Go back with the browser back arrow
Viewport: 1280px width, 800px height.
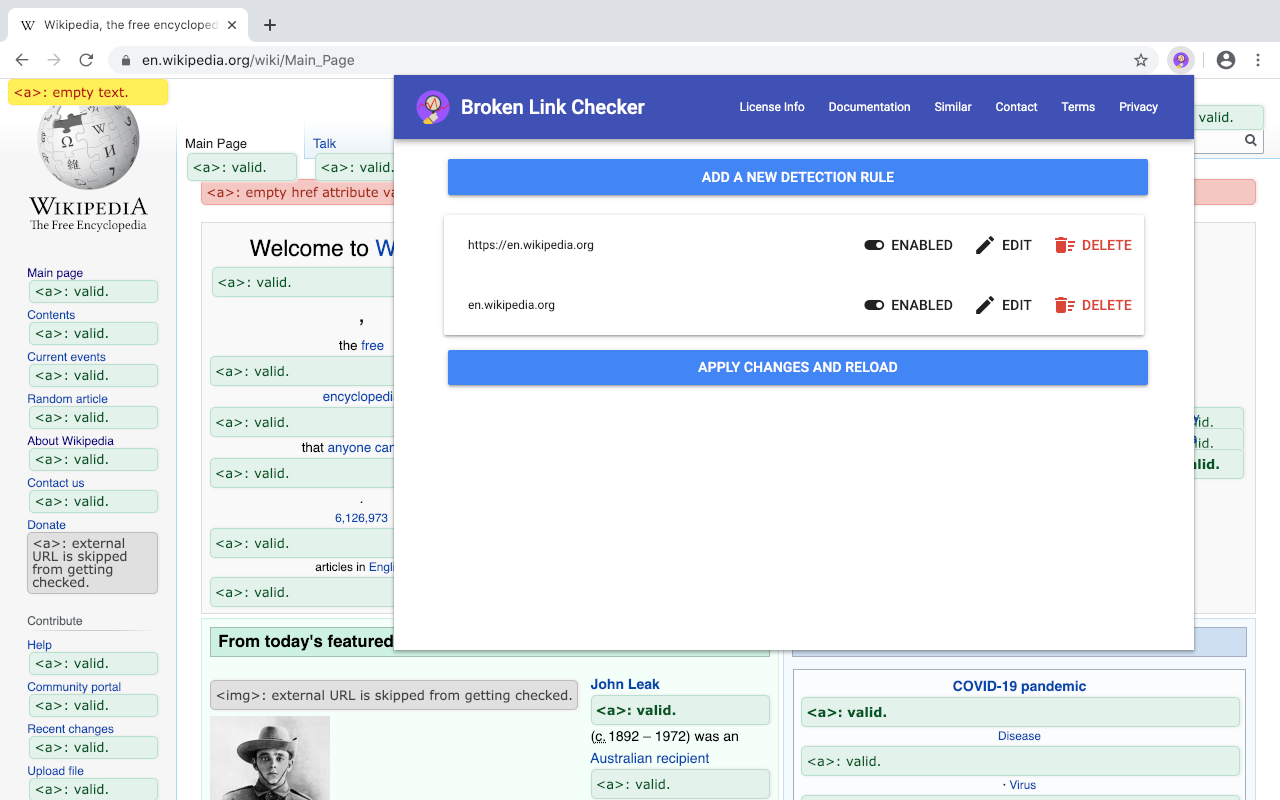point(22,60)
